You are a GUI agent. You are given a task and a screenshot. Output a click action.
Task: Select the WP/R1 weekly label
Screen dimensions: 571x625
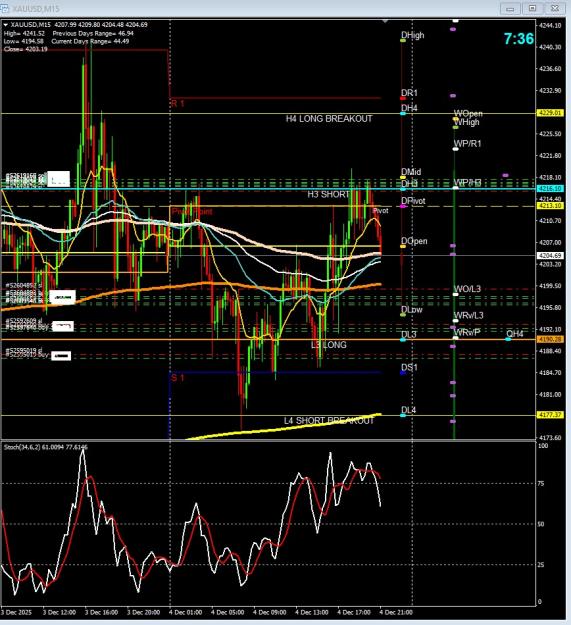pyautogui.click(x=467, y=143)
